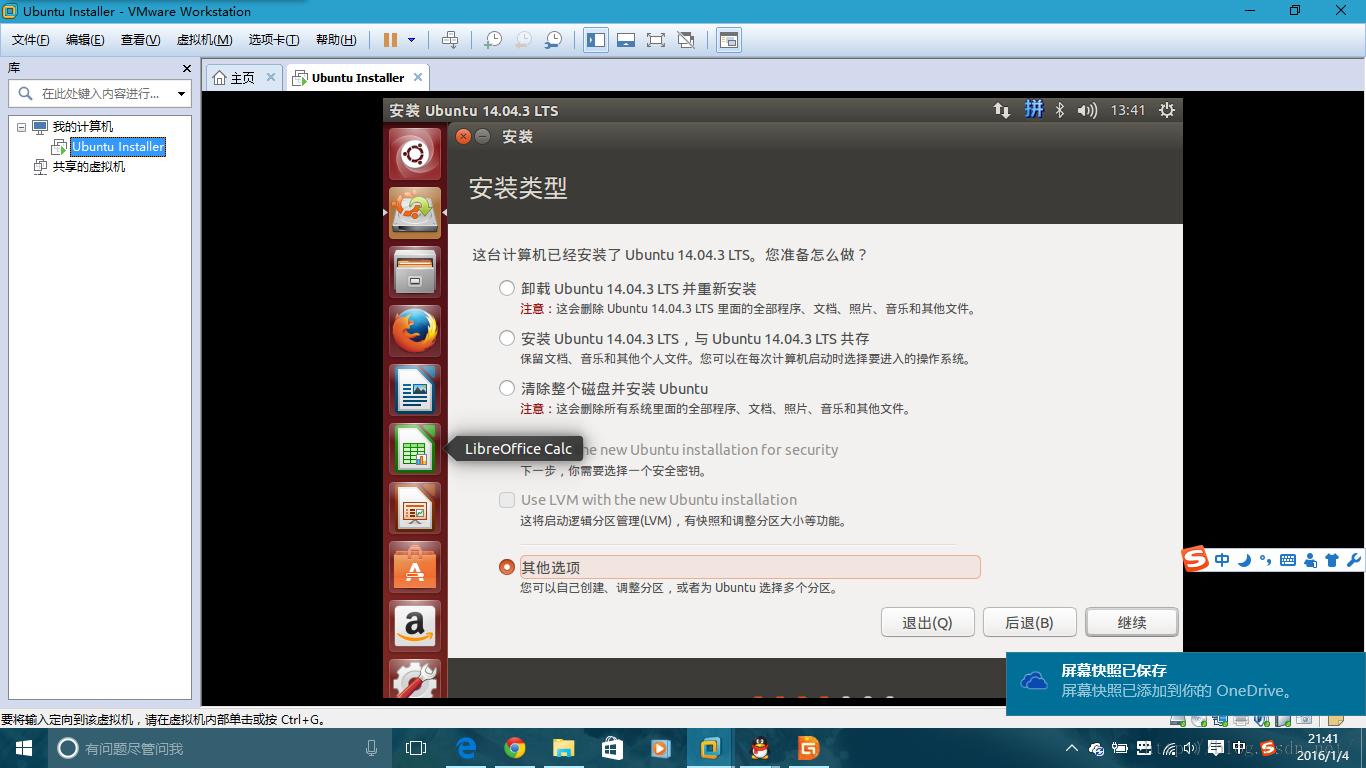Toggle Sogou half/full-width moon icon
The image size is (1366, 768).
(x=1244, y=560)
